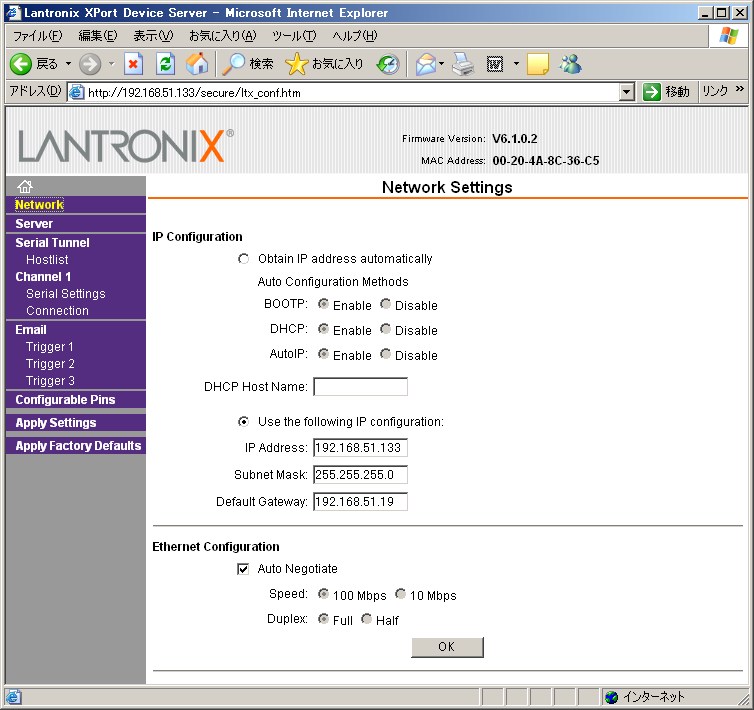This screenshot has height=710, width=754.
Task: Open the ツール(T) menu
Action: [x=294, y=36]
